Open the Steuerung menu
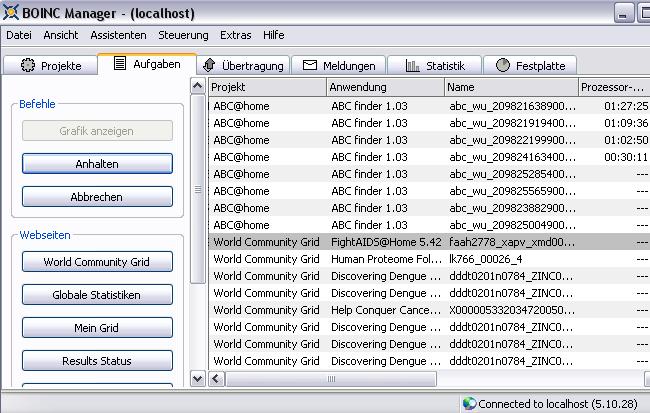 pos(183,35)
